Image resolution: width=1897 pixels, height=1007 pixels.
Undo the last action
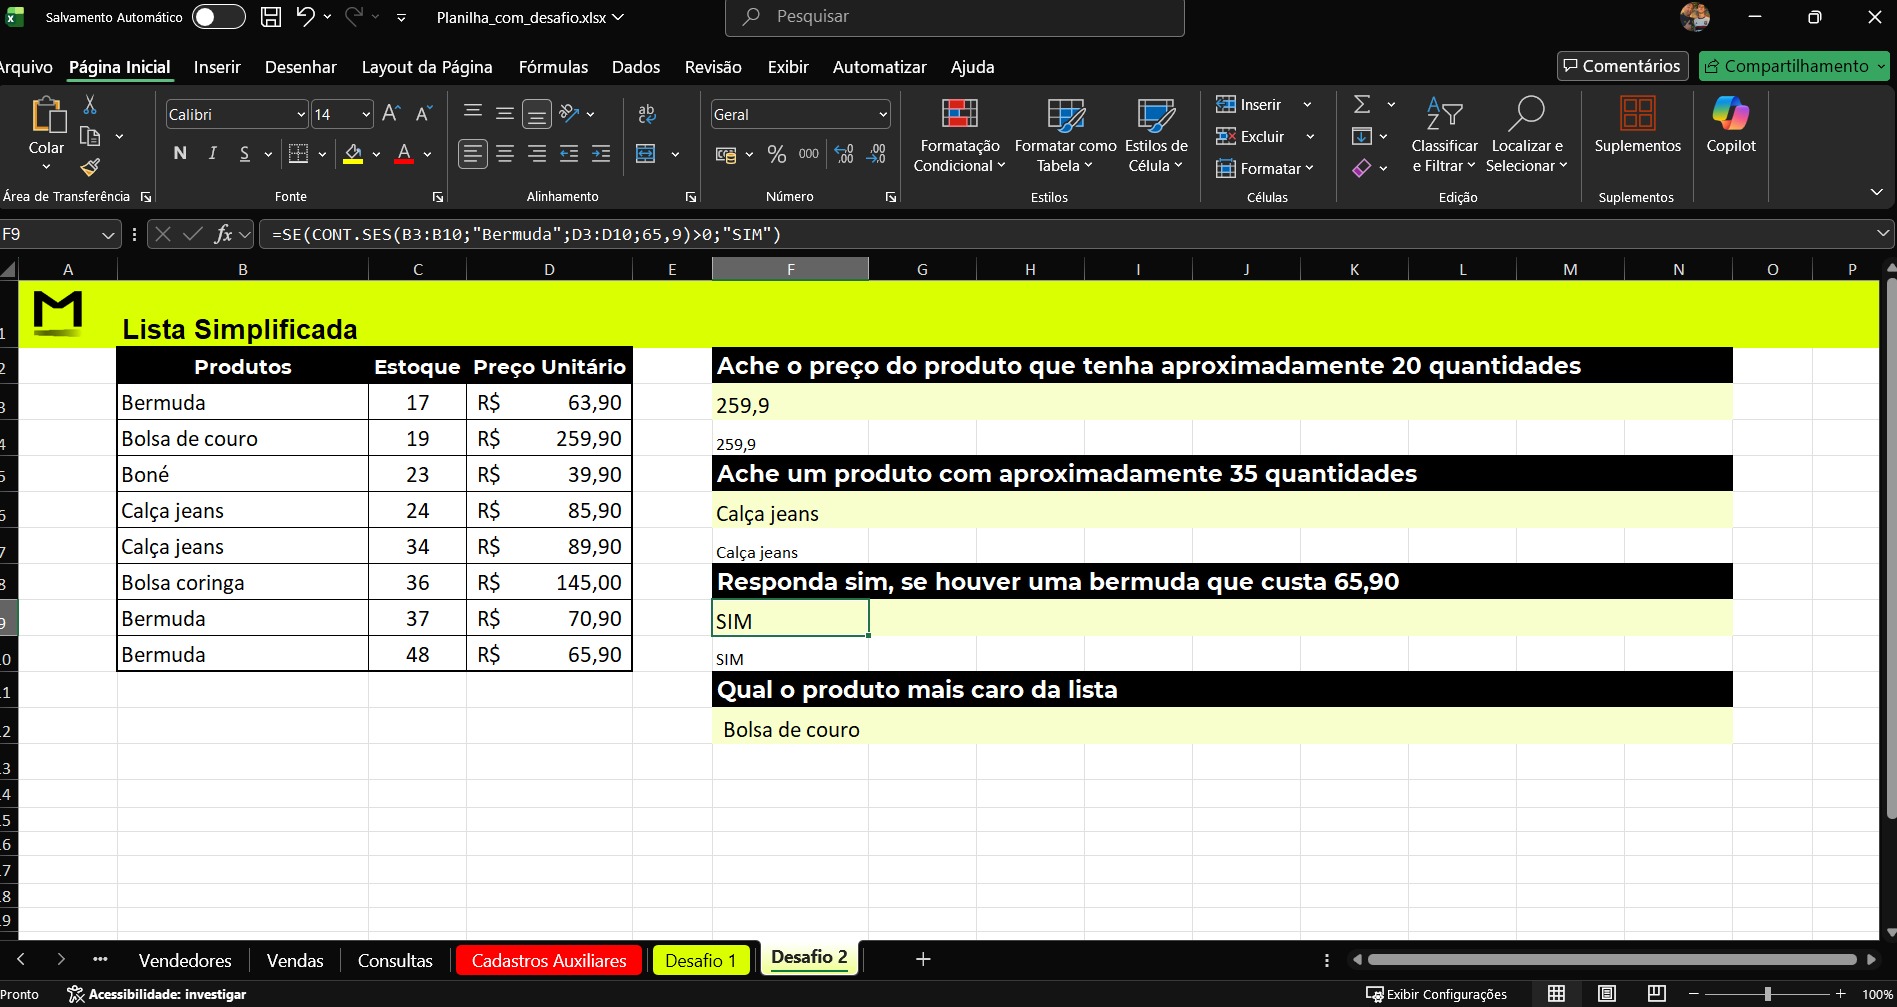(x=305, y=17)
